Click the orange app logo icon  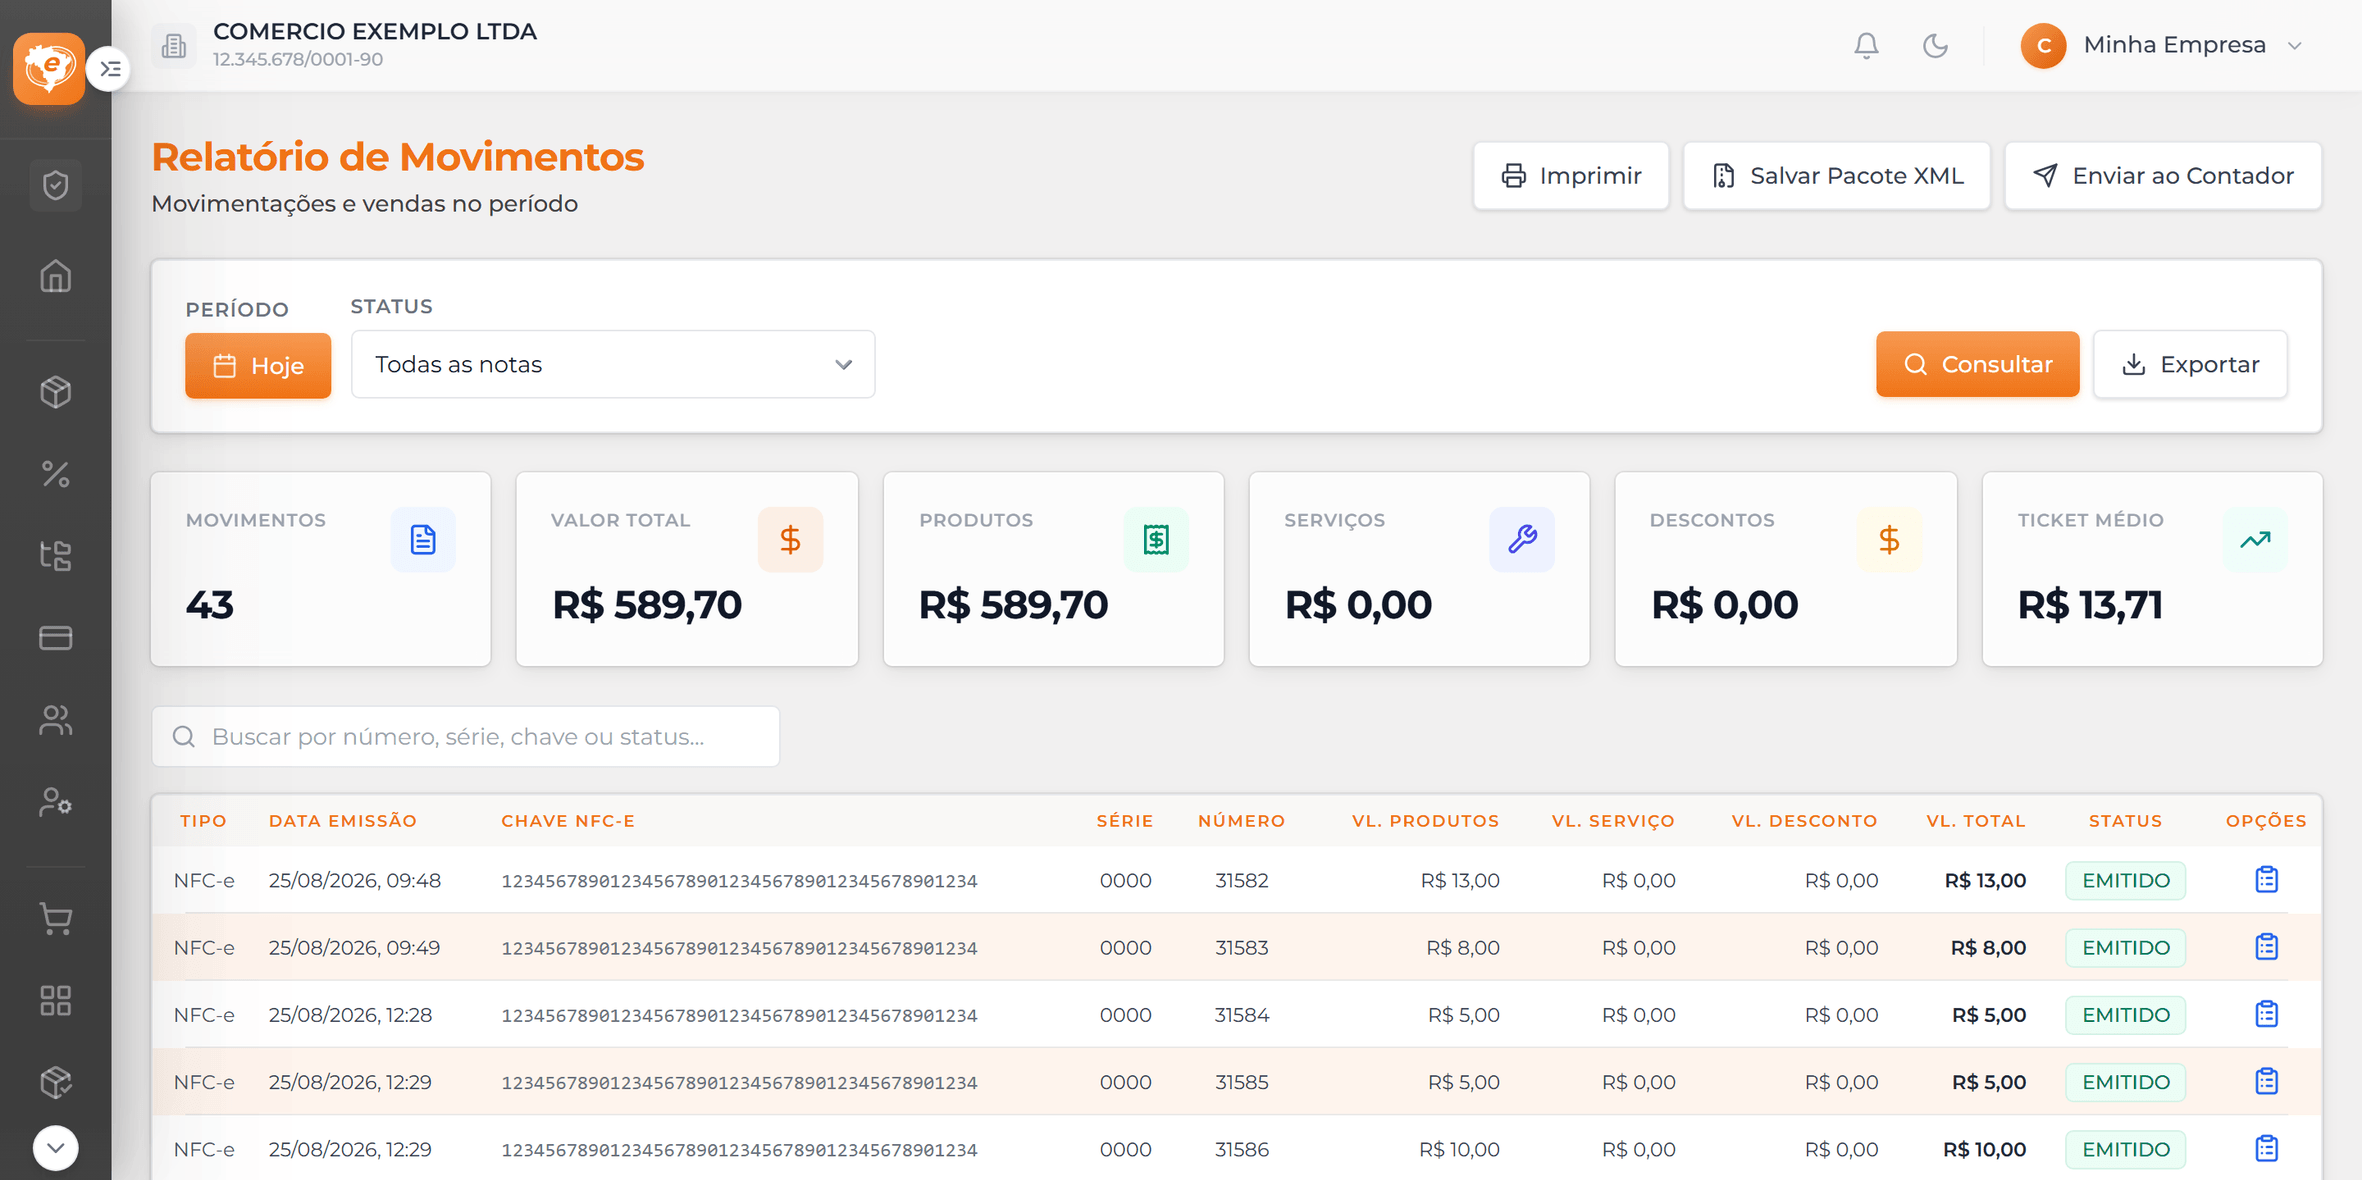coord(48,68)
